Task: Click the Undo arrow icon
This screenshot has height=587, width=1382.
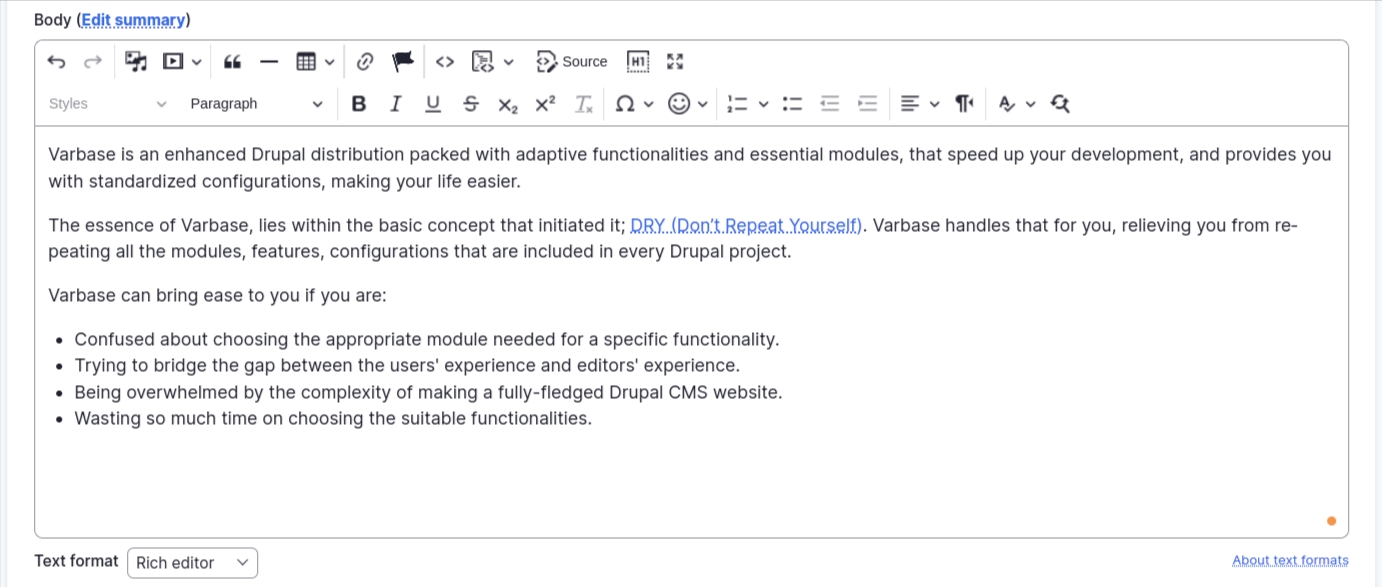Action: coord(57,62)
